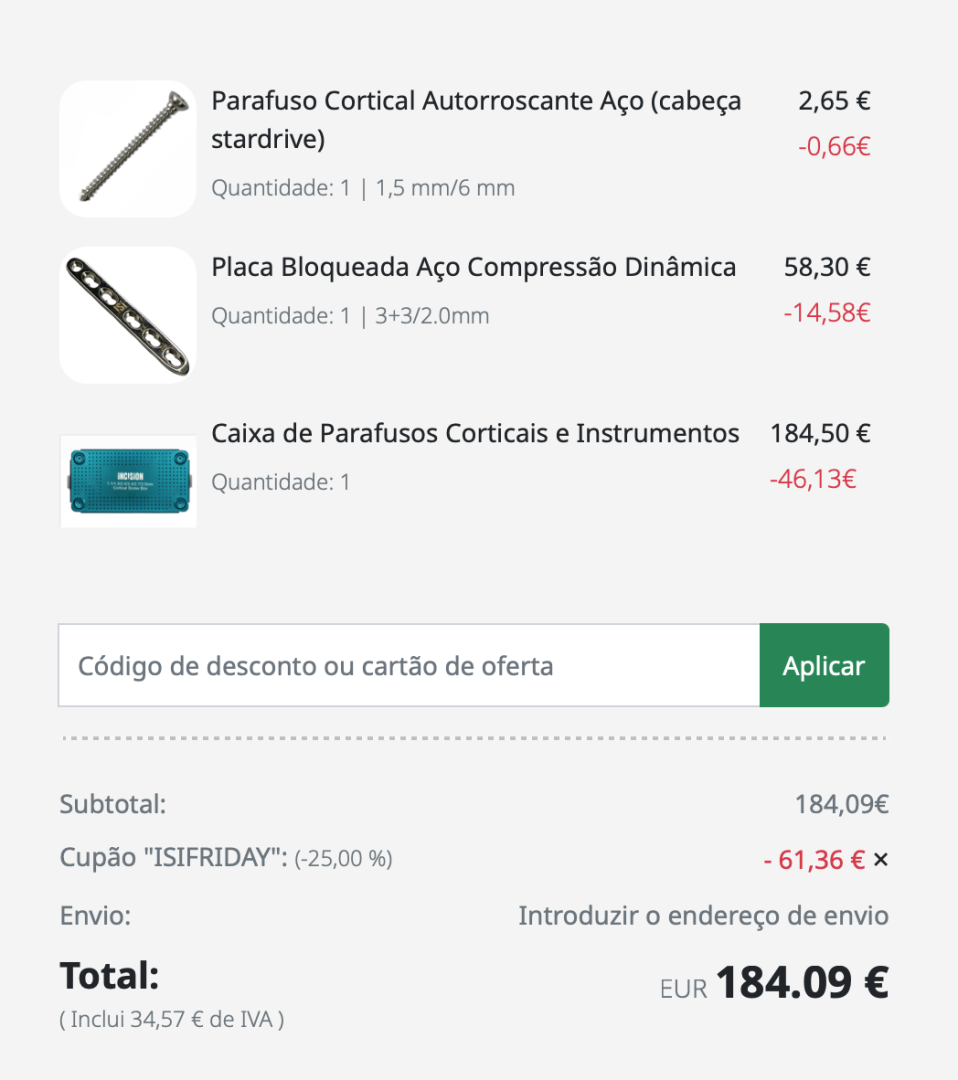Click the -14,58€ plate discount amount

[827, 313]
